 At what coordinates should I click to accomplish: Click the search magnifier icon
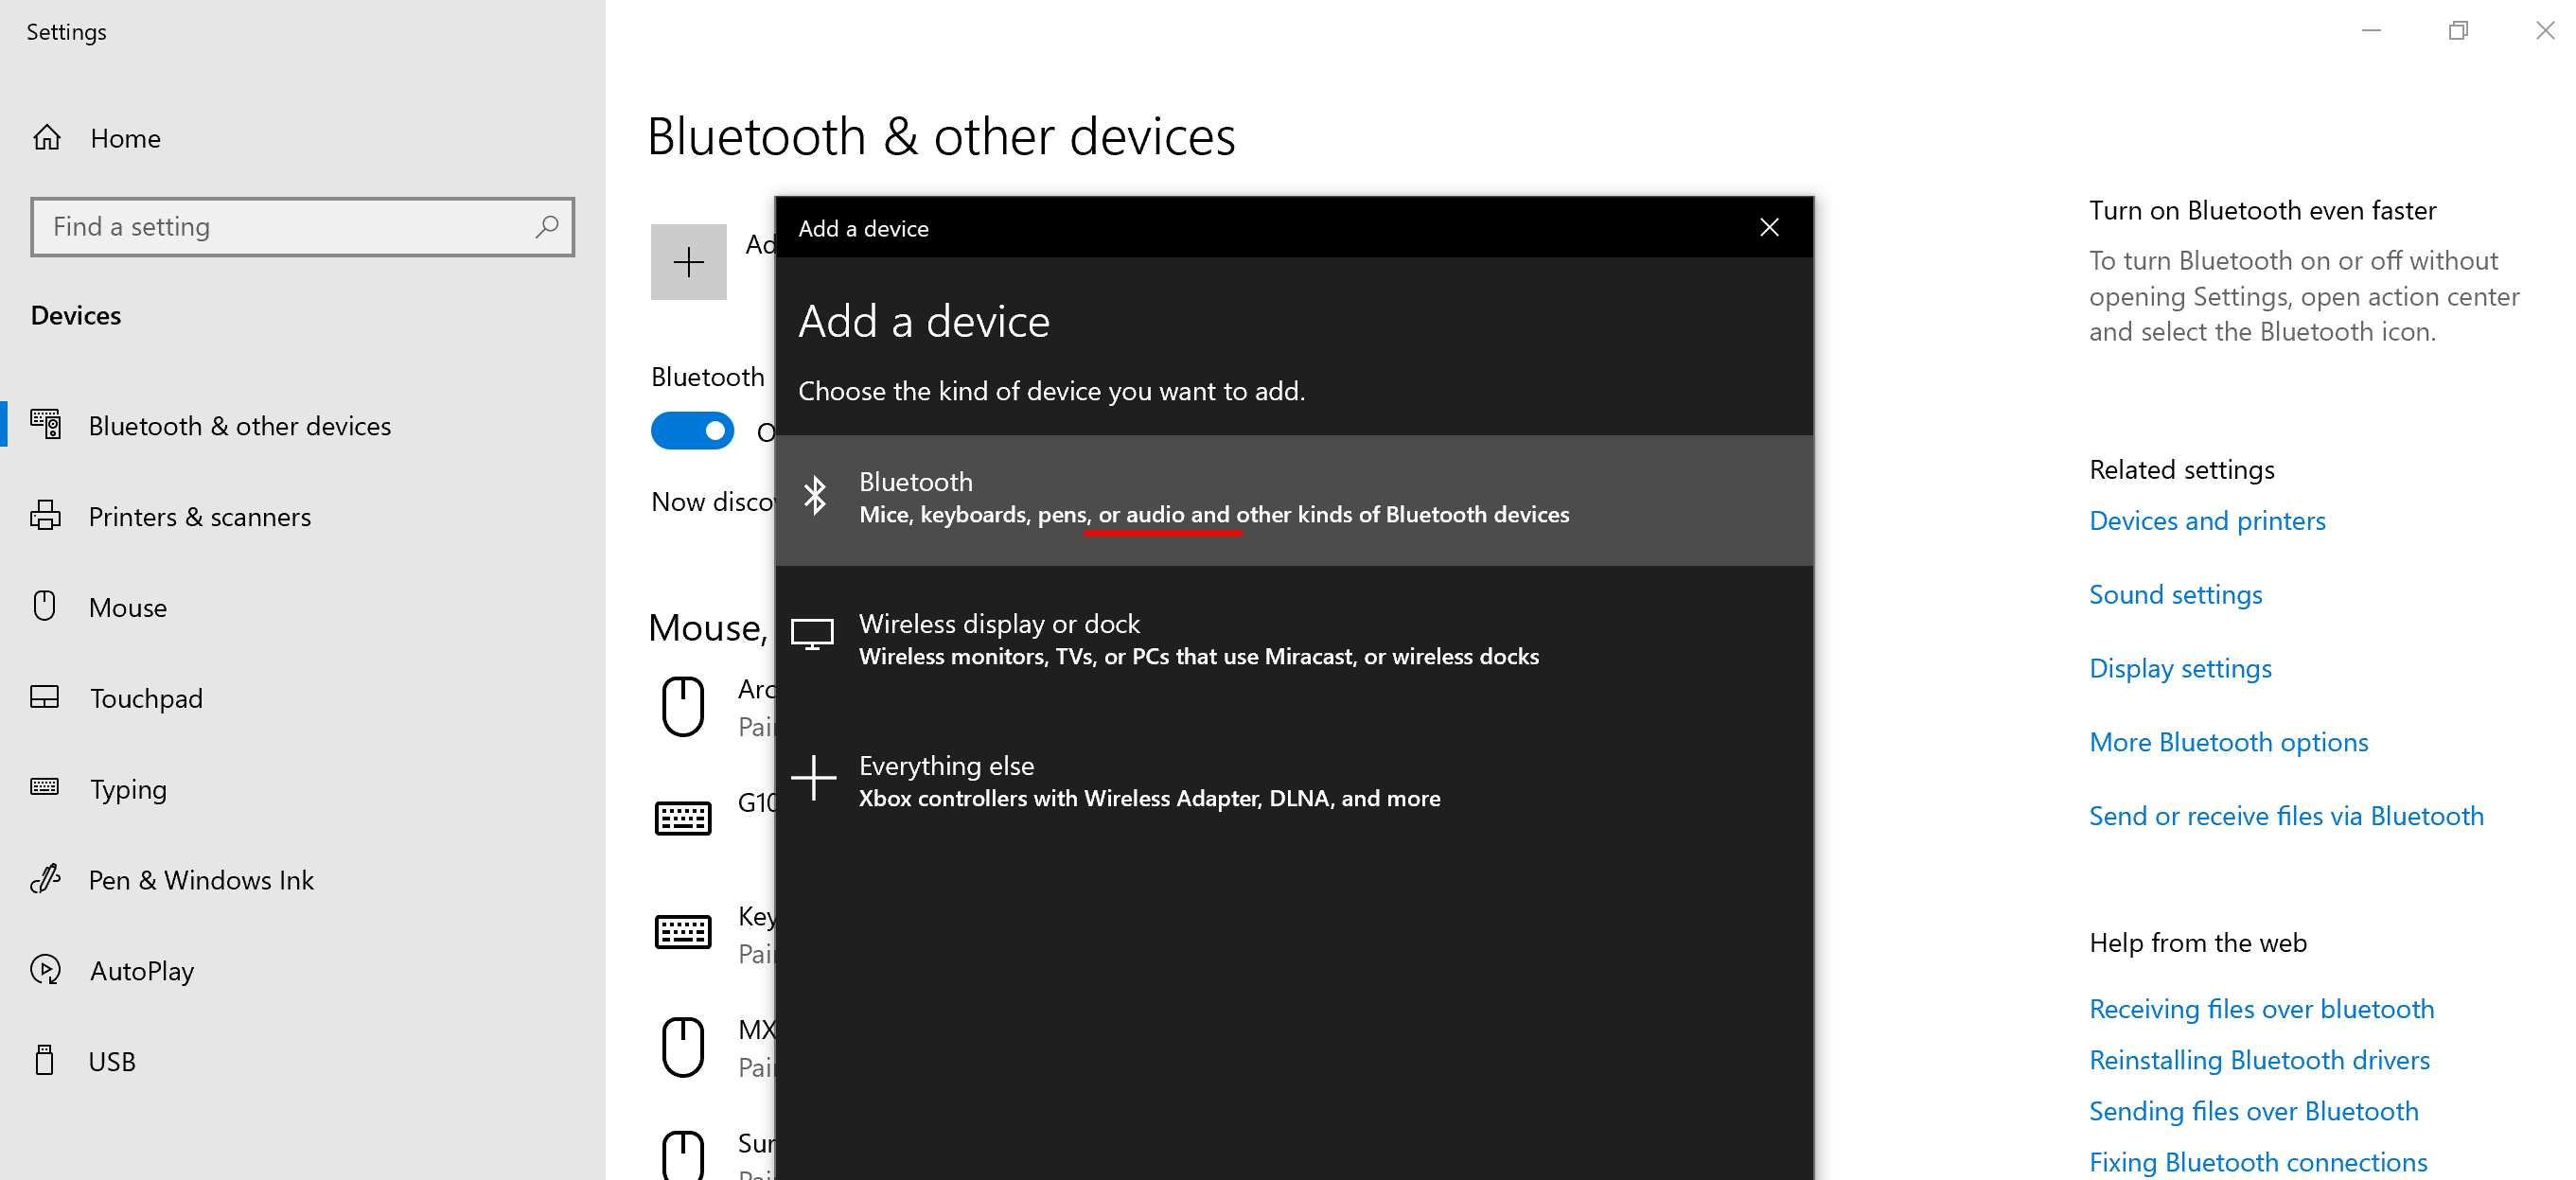(546, 227)
